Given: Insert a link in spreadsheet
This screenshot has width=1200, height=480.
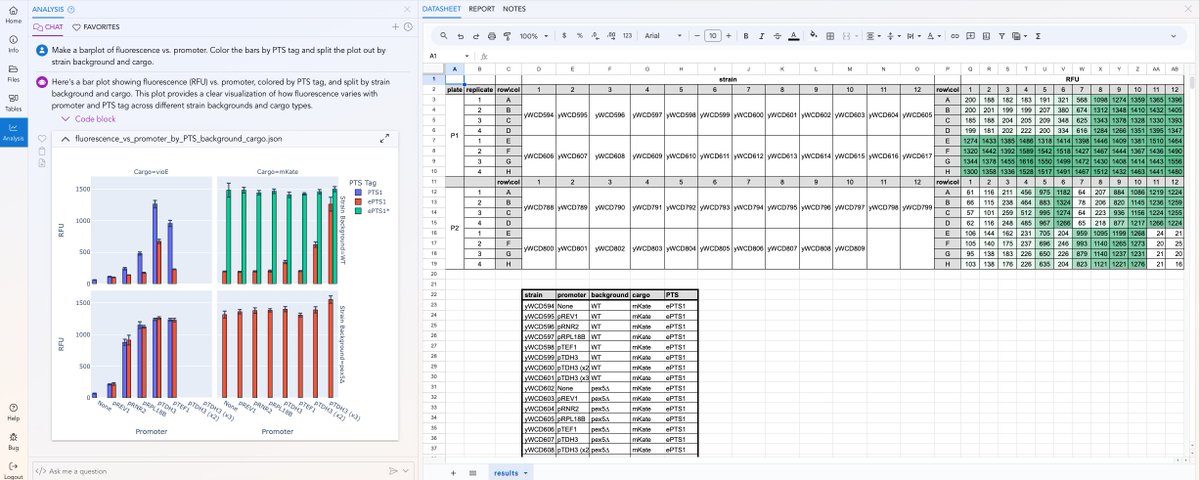Looking at the screenshot, I should (x=955, y=36).
